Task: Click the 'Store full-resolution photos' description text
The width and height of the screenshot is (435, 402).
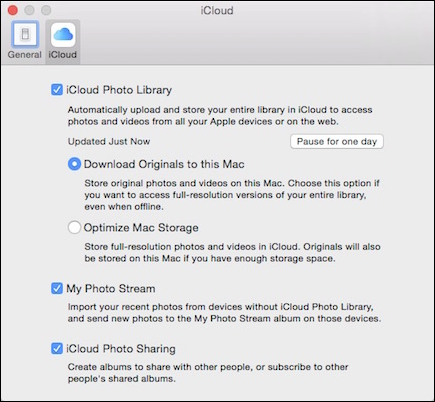Action: click(x=232, y=253)
